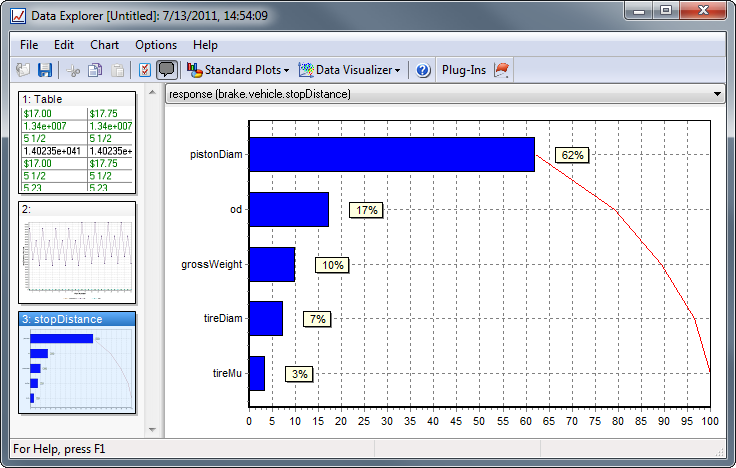Toggle the speech bubble labels button

167,70
